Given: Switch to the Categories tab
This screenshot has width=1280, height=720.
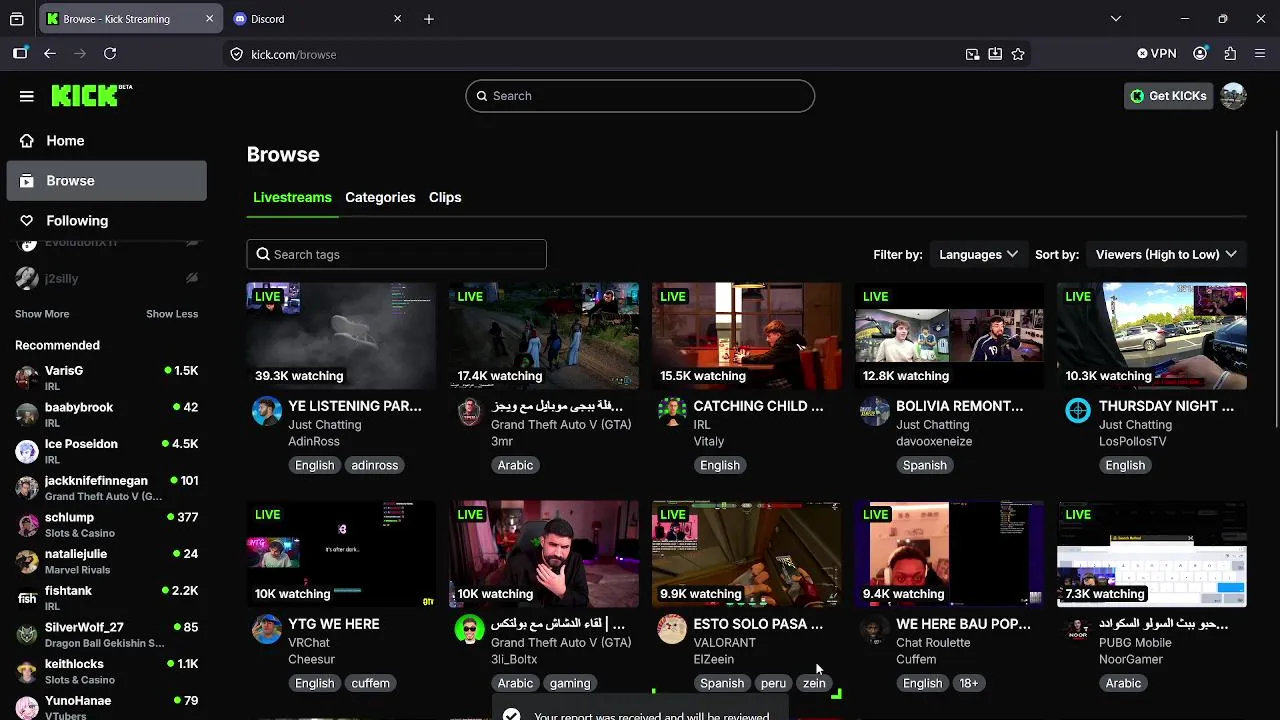Looking at the screenshot, I should coord(380,197).
